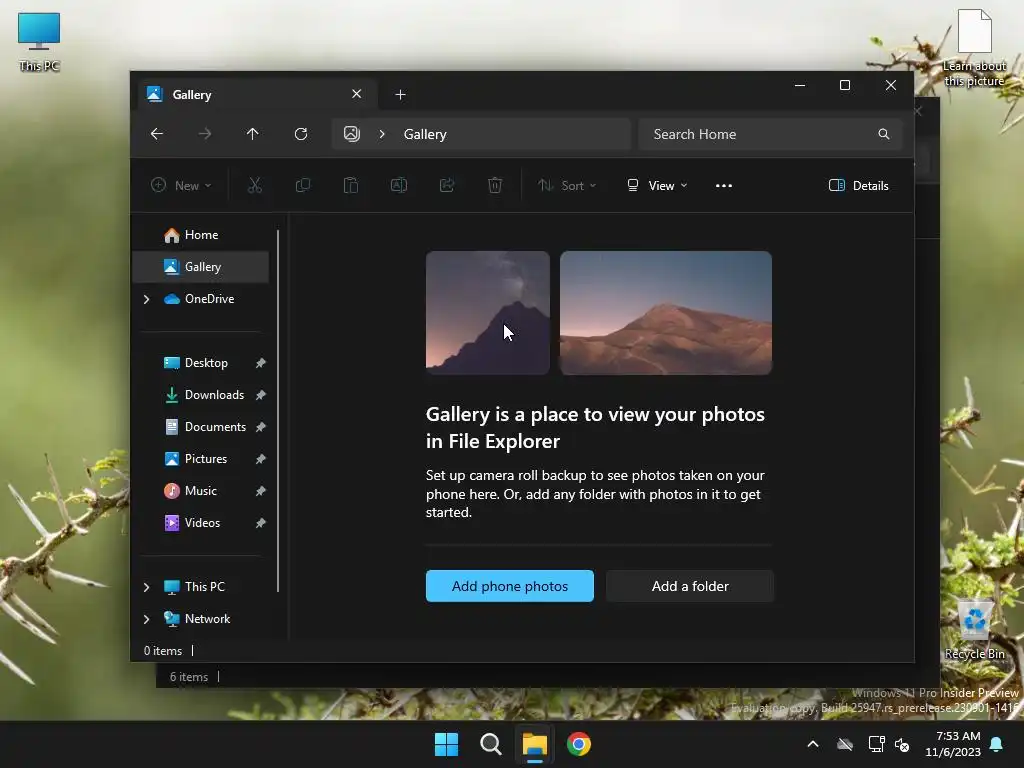1024x768 pixels.
Task: Close the Gallery tab
Action: coord(357,94)
